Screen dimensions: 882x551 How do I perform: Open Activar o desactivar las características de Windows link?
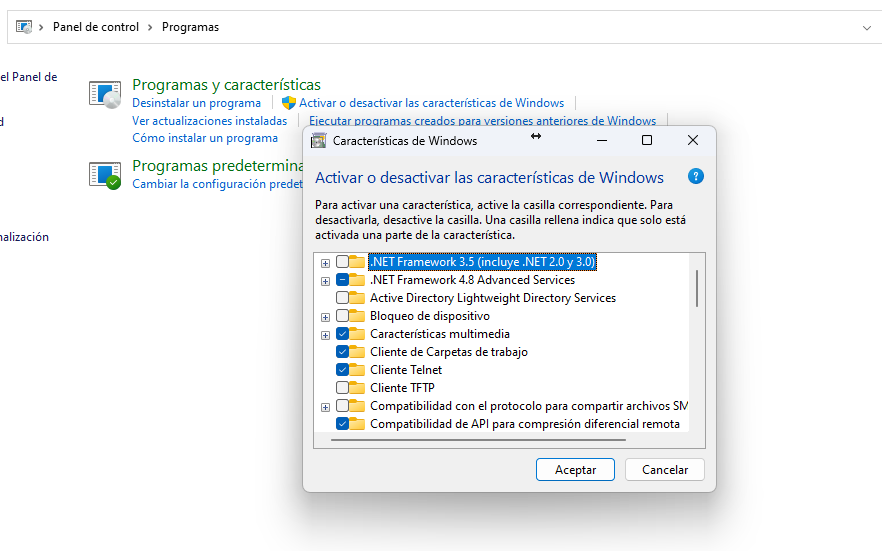431,103
